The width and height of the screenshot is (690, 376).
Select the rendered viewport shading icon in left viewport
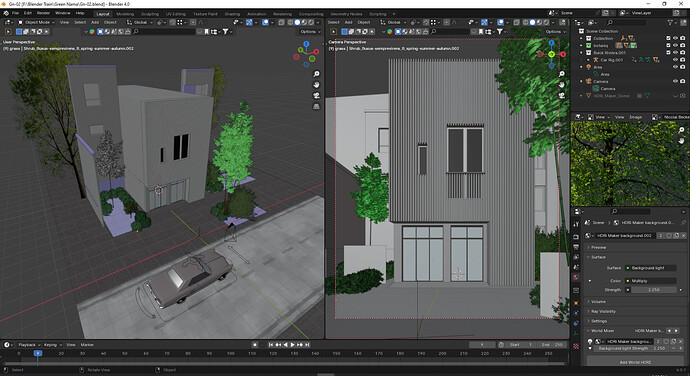311,22
